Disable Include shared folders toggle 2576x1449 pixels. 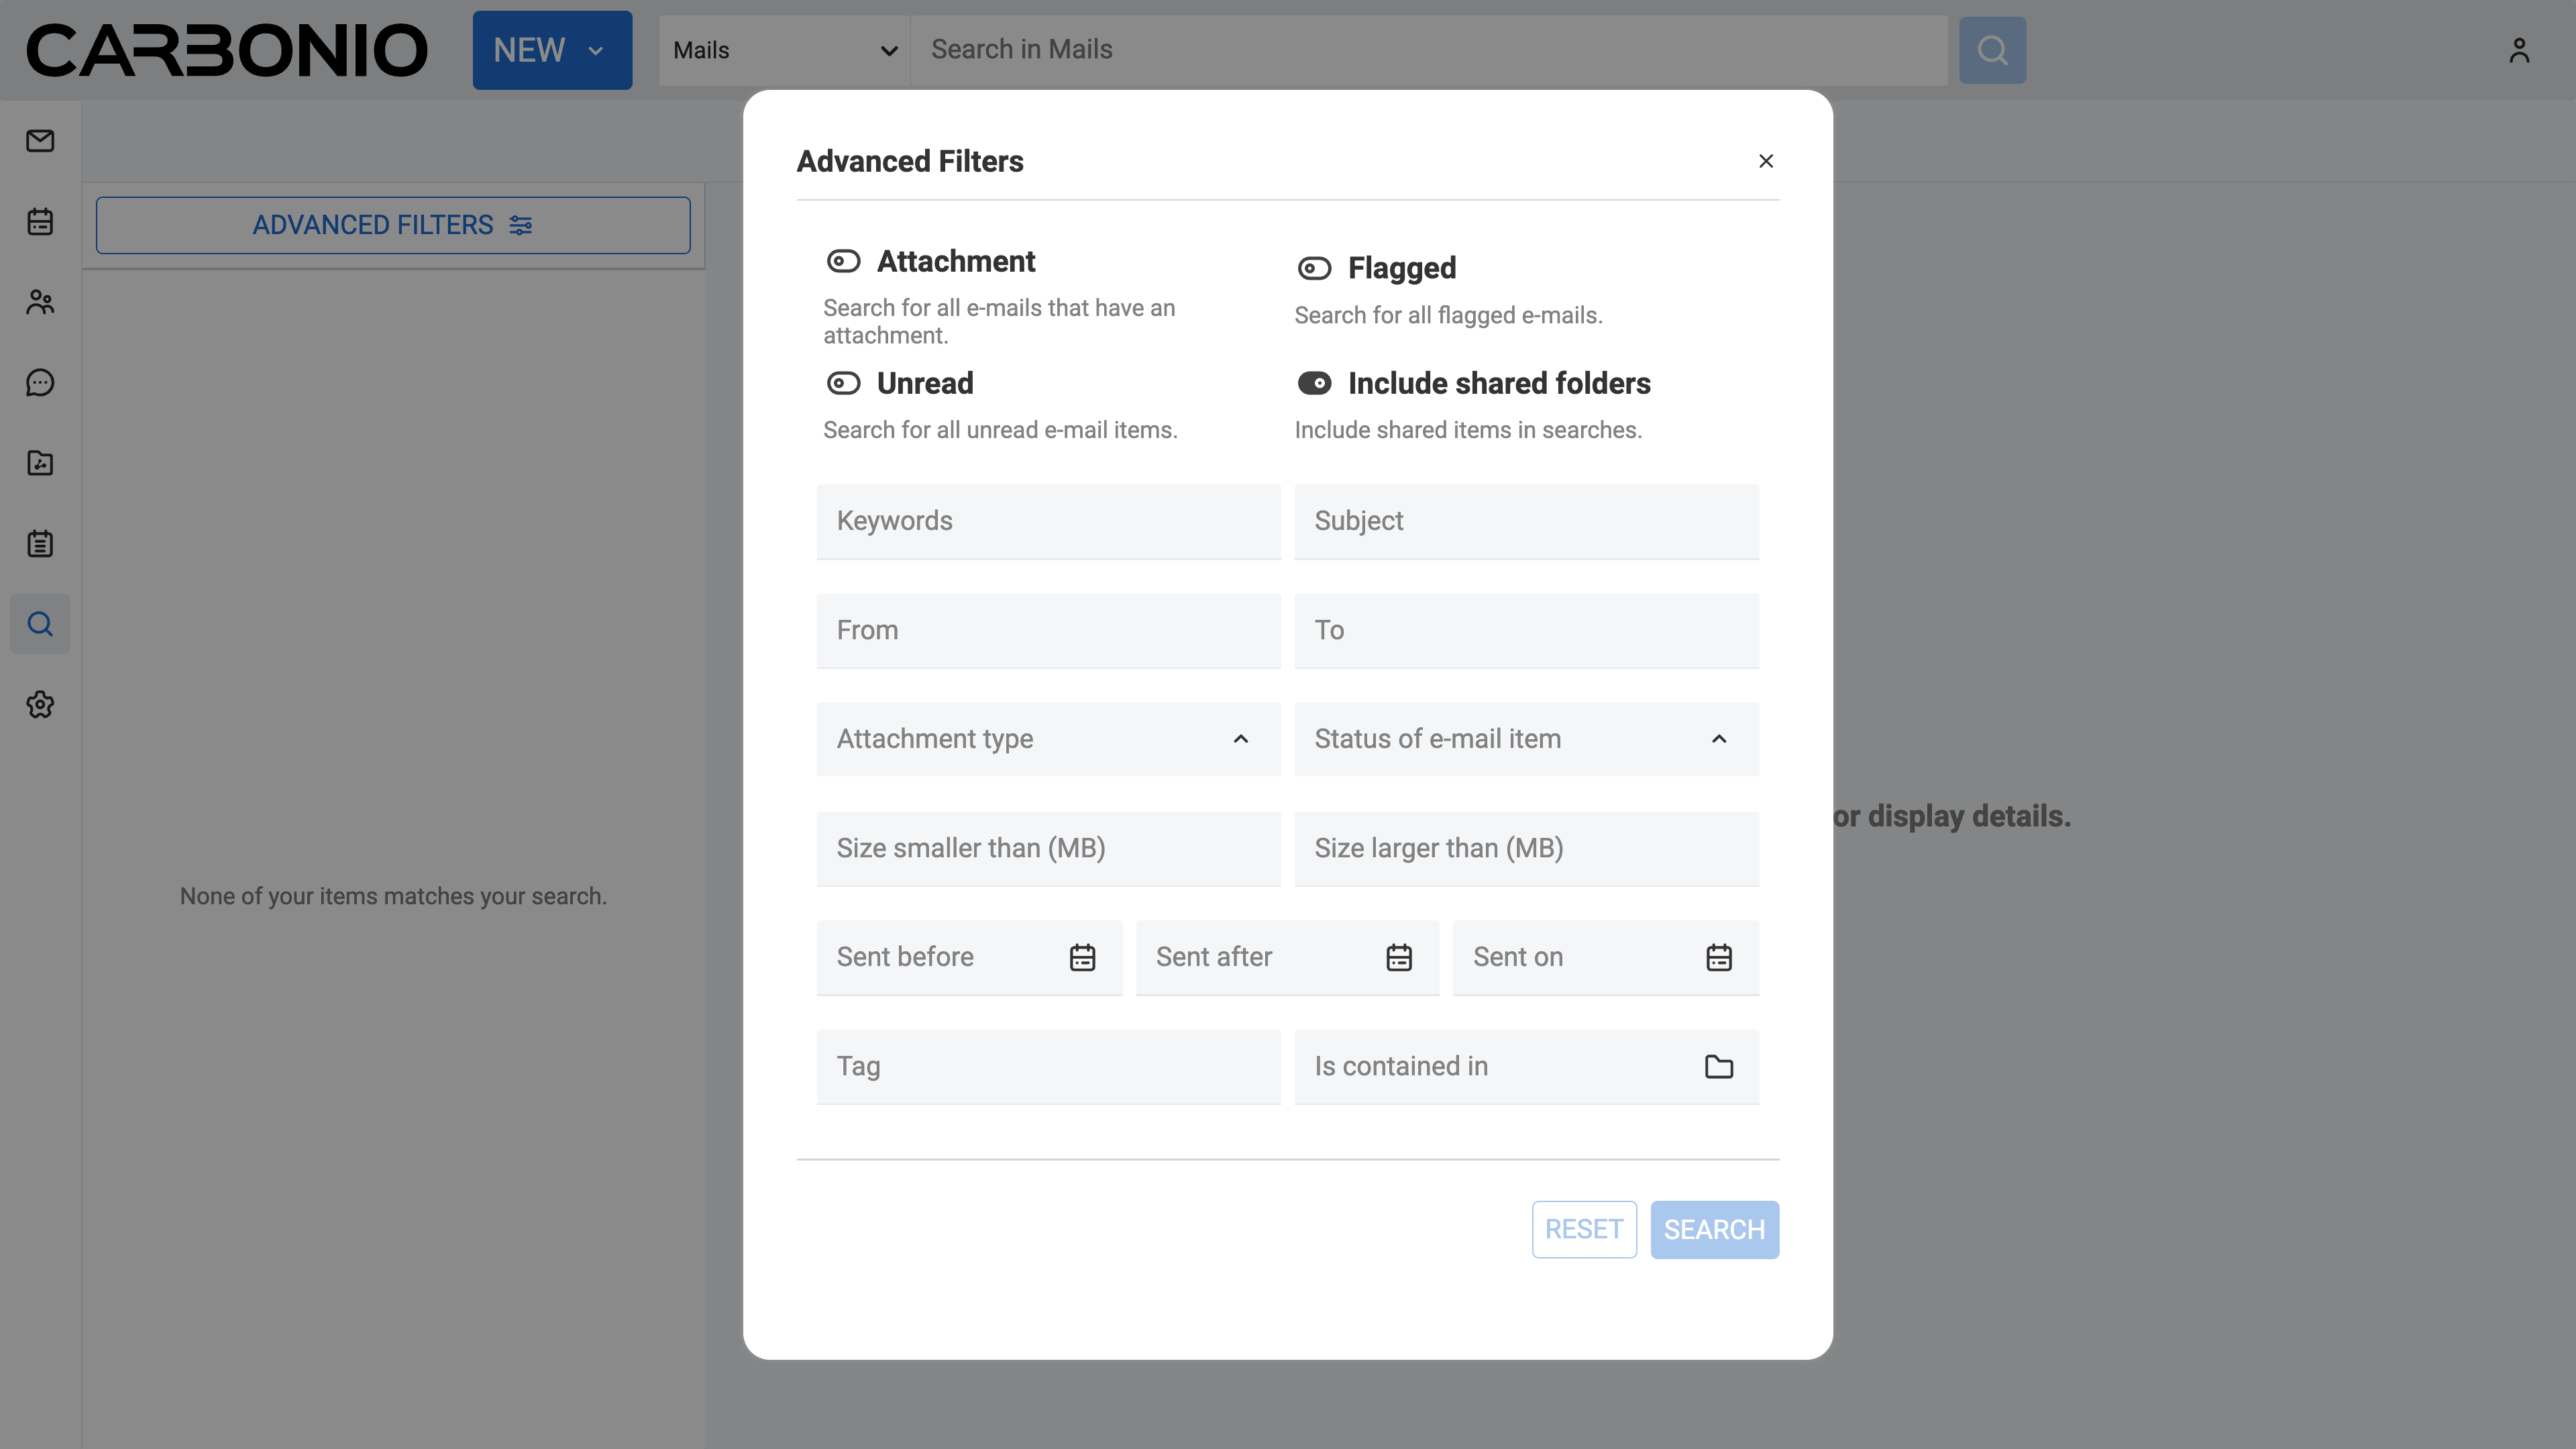point(1314,384)
